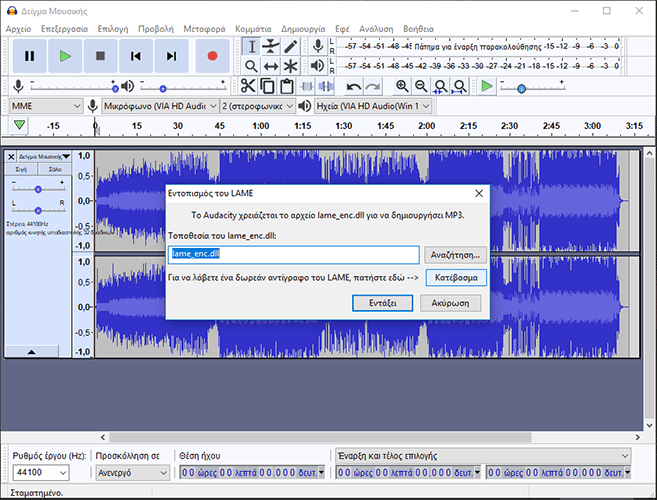Screen dimensions: 657x500
Task: Select the Time Shift tool
Action: 271,66
